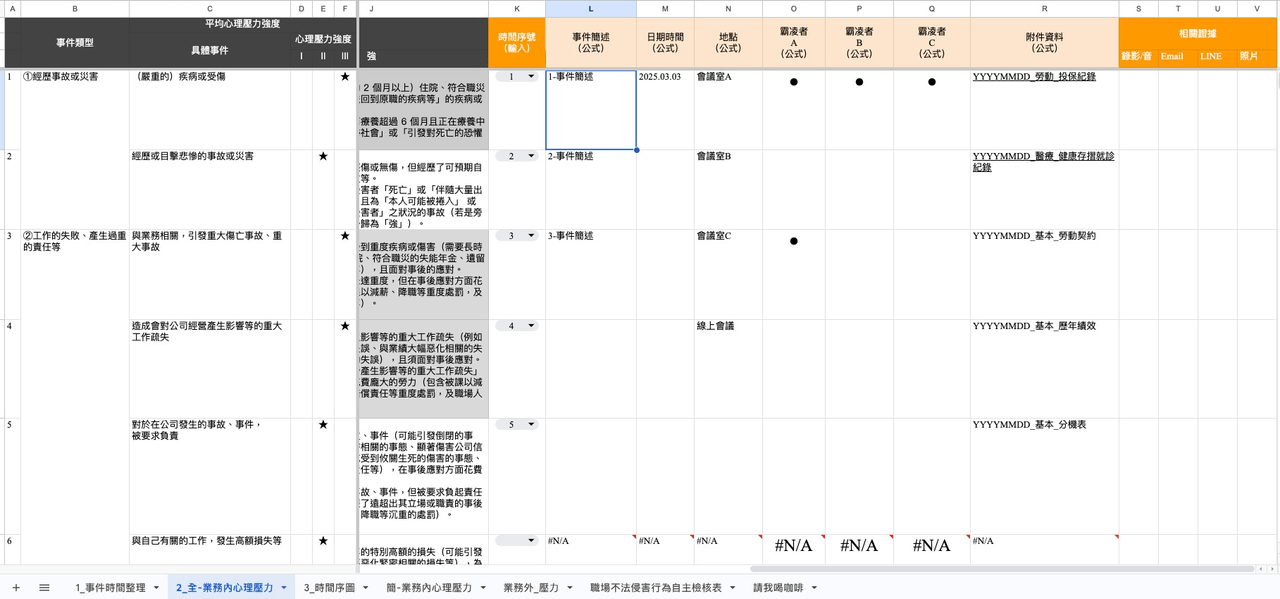Switch to the 業務外_壓力 sheet tab
This screenshot has width=1280, height=599.
click(x=530, y=588)
